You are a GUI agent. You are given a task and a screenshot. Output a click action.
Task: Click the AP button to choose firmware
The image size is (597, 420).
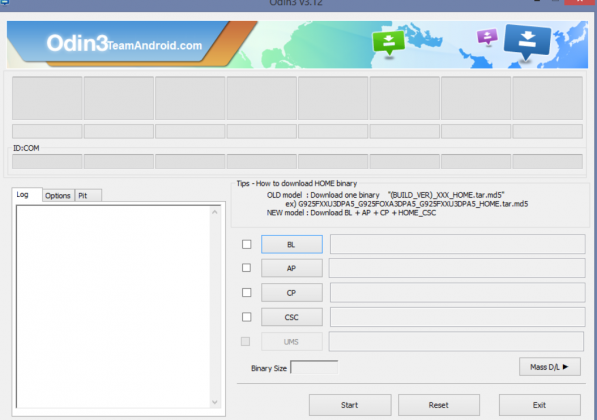pyautogui.click(x=292, y=268)
